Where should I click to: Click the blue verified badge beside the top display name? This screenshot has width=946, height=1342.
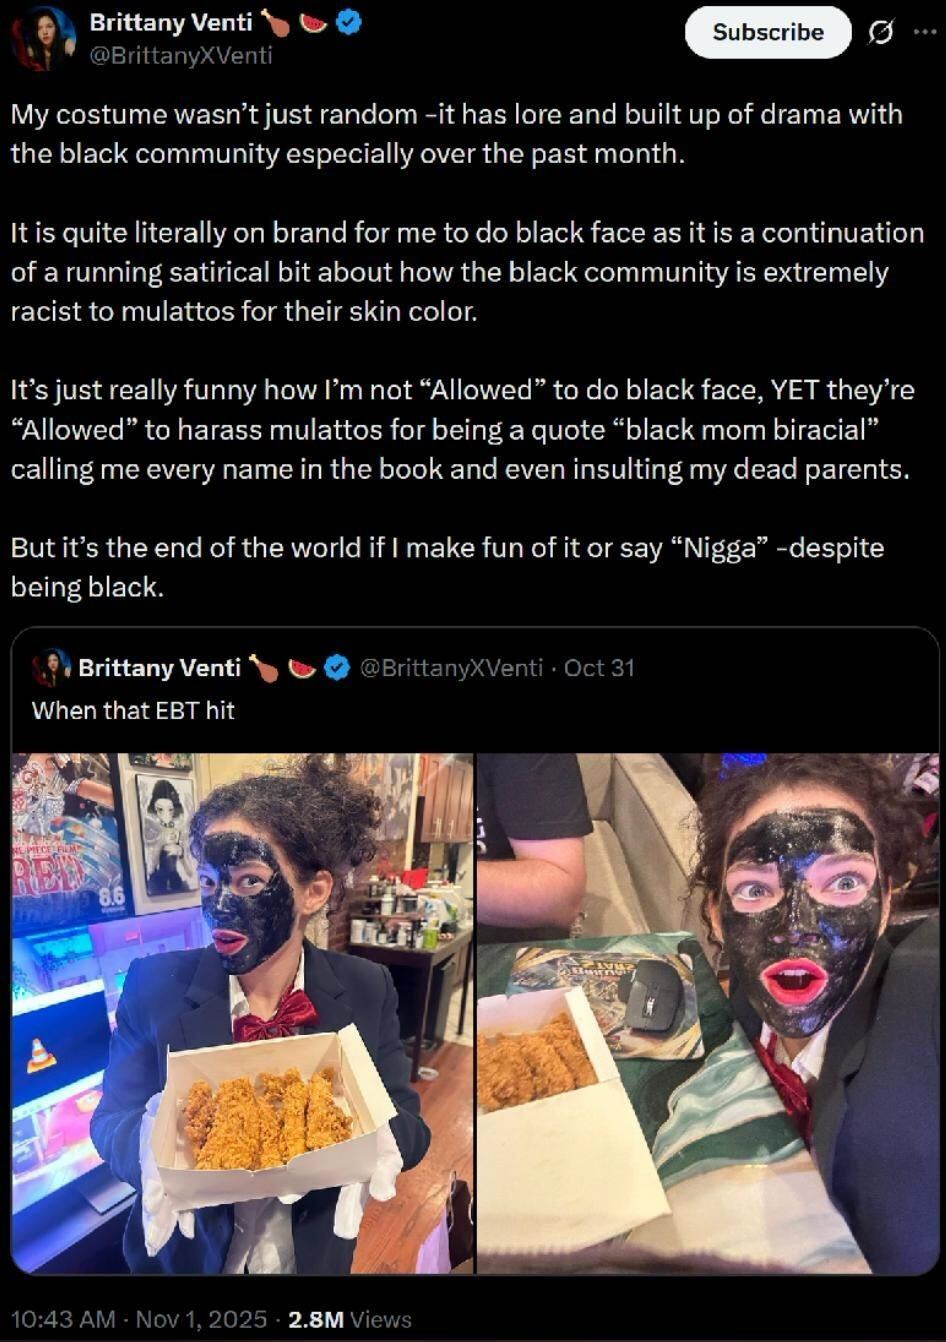pos(347,23)
